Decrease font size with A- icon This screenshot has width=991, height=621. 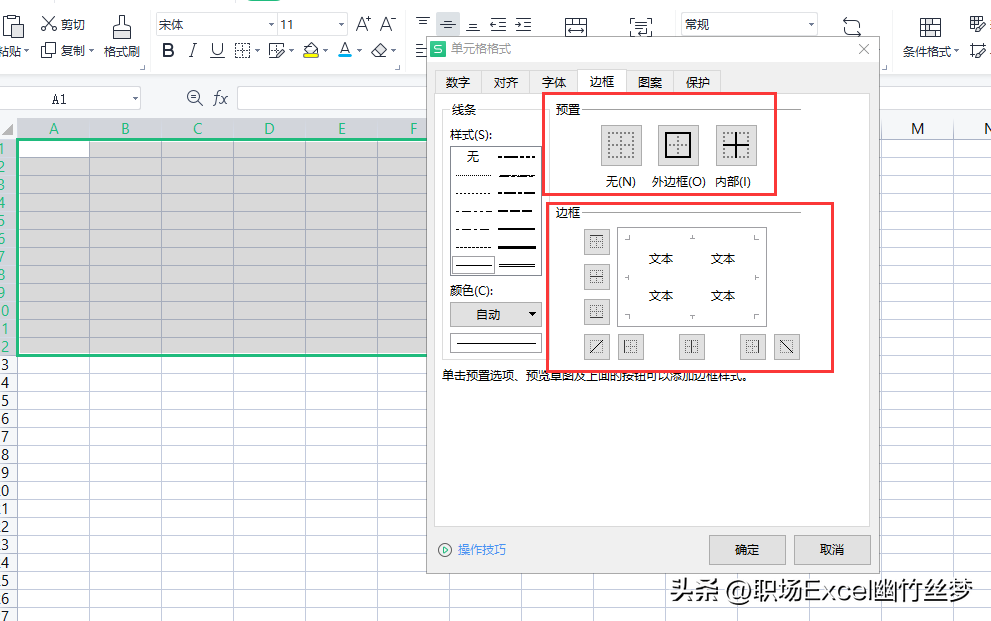coord(387,25)
